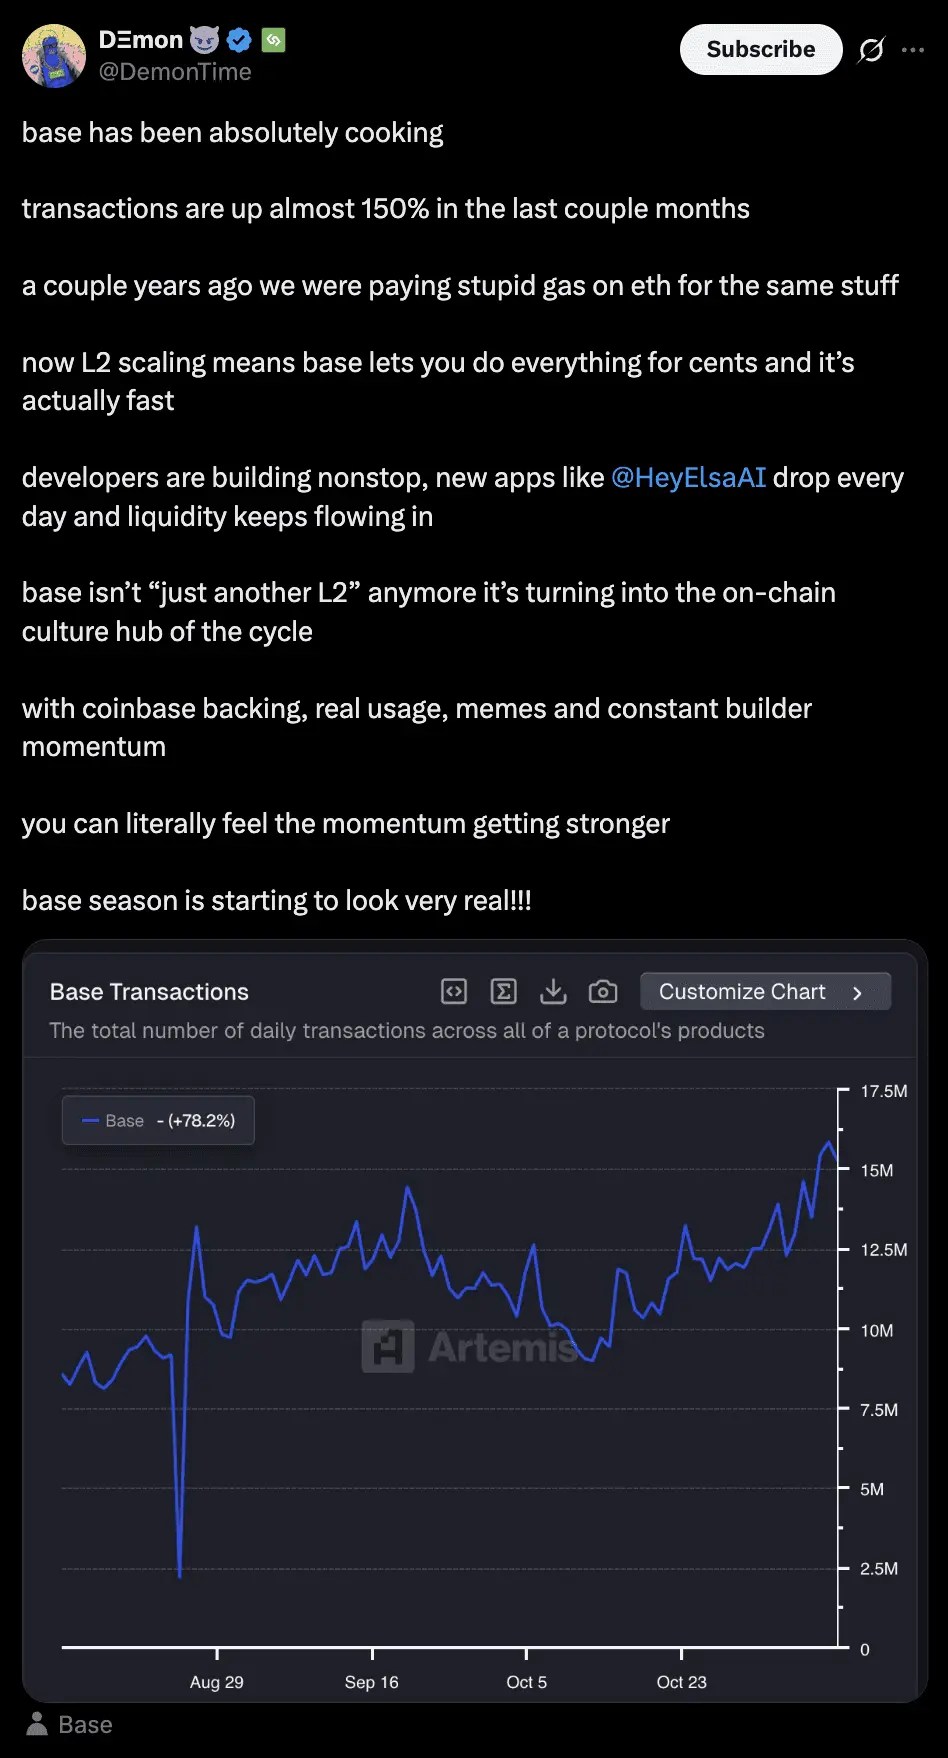Image resolution: width=948 pixels, height=1758 pixels.
Task: Click the @DemonTime handle
Action: pos(175,72)
